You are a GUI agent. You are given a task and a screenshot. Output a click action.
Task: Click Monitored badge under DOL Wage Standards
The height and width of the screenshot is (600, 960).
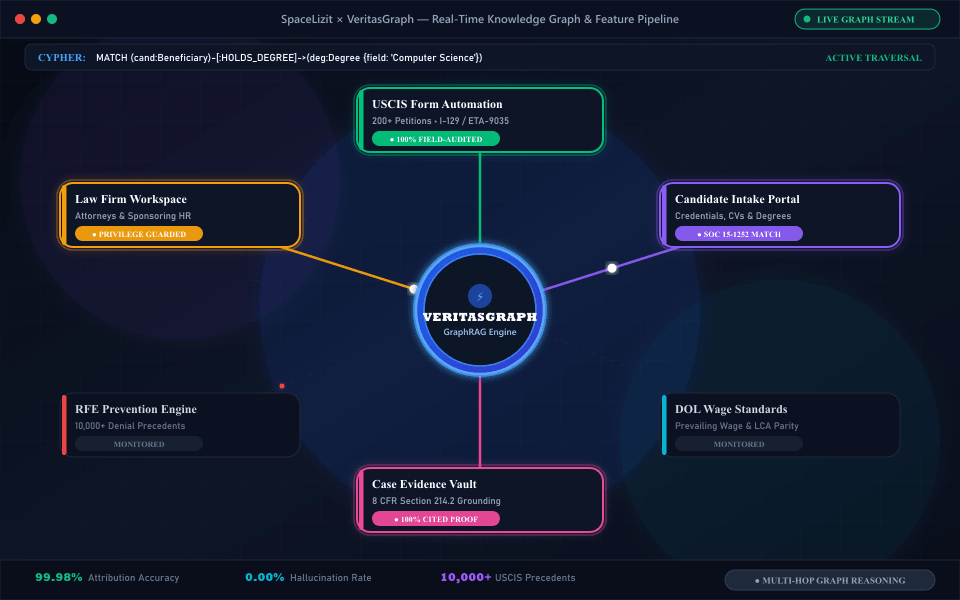(x=739, y=444)
